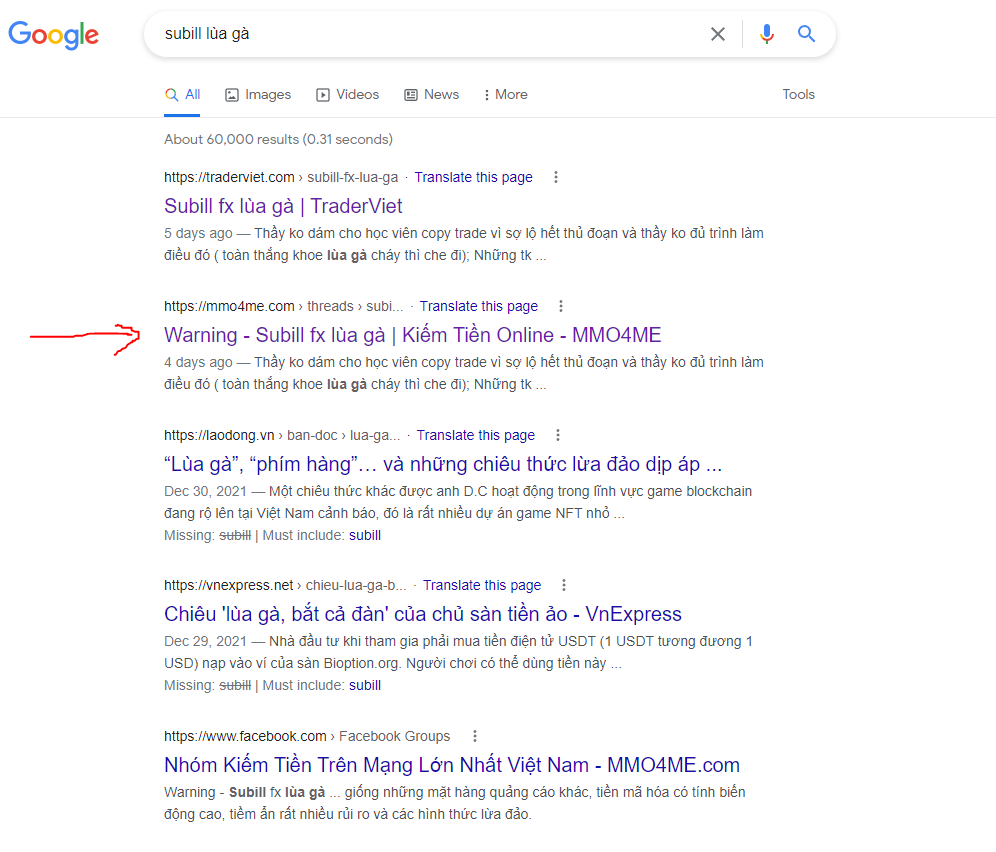This screenshot has width=996, height=852.
Task: Open 'Nhóm Kiếm Tiền Trên Mạng' Facebook result
Action: pyautogui.click(x=452, y=765)
